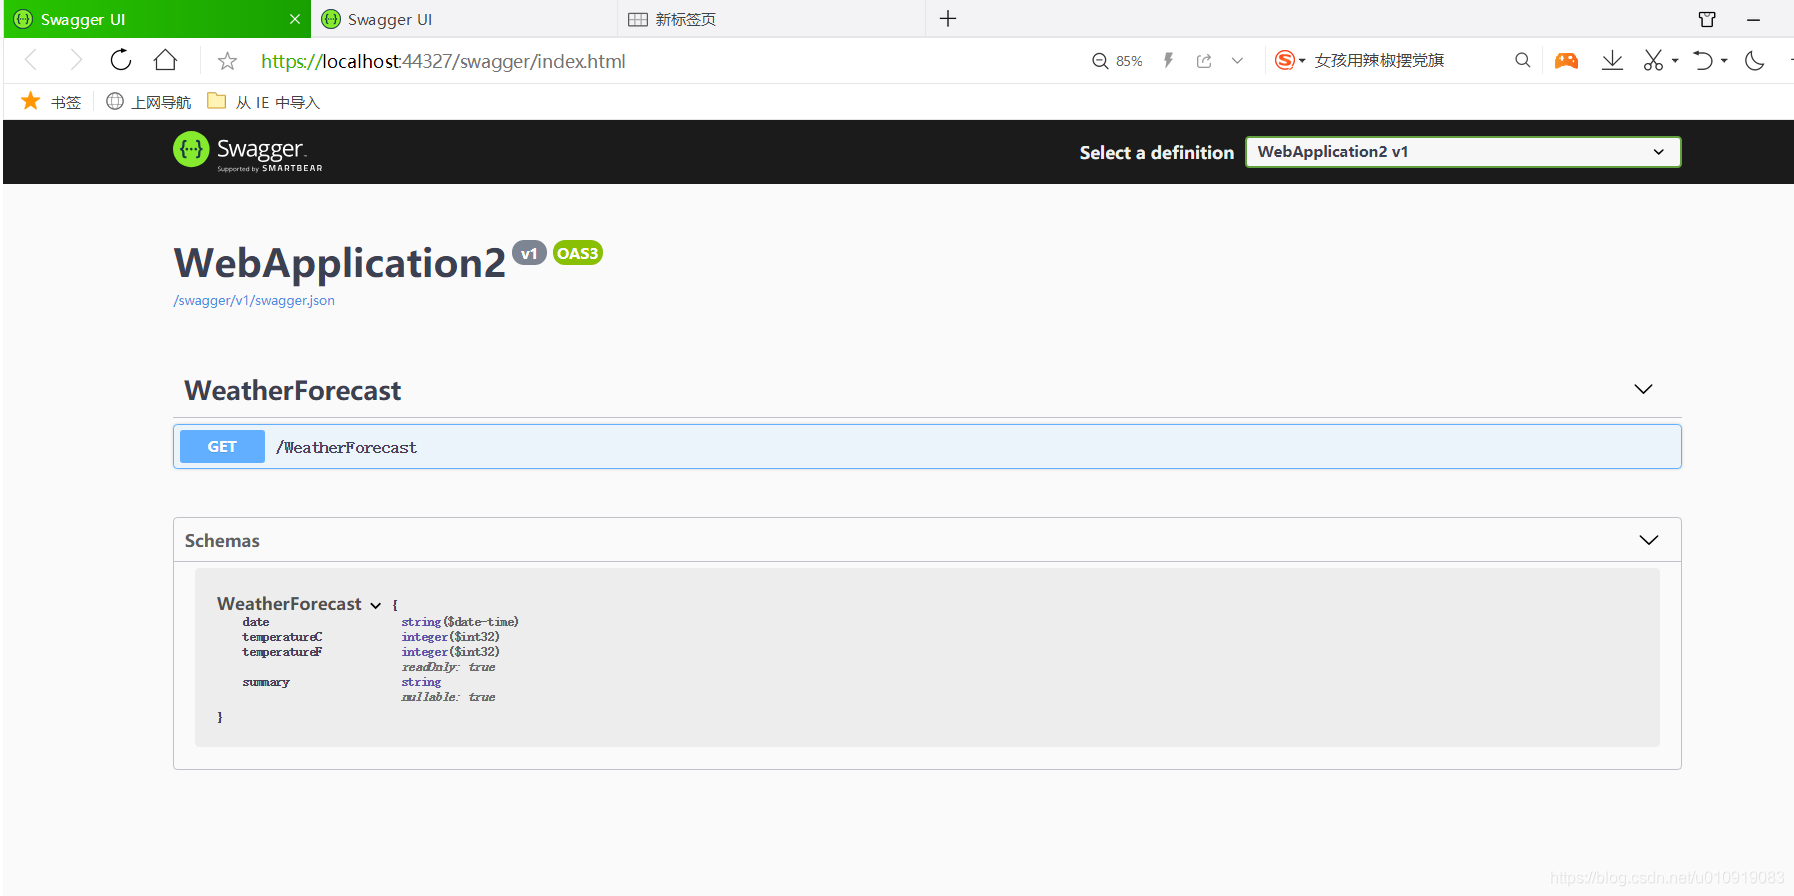
Task: Click the Schemas section heading
Action: (222, 541)
